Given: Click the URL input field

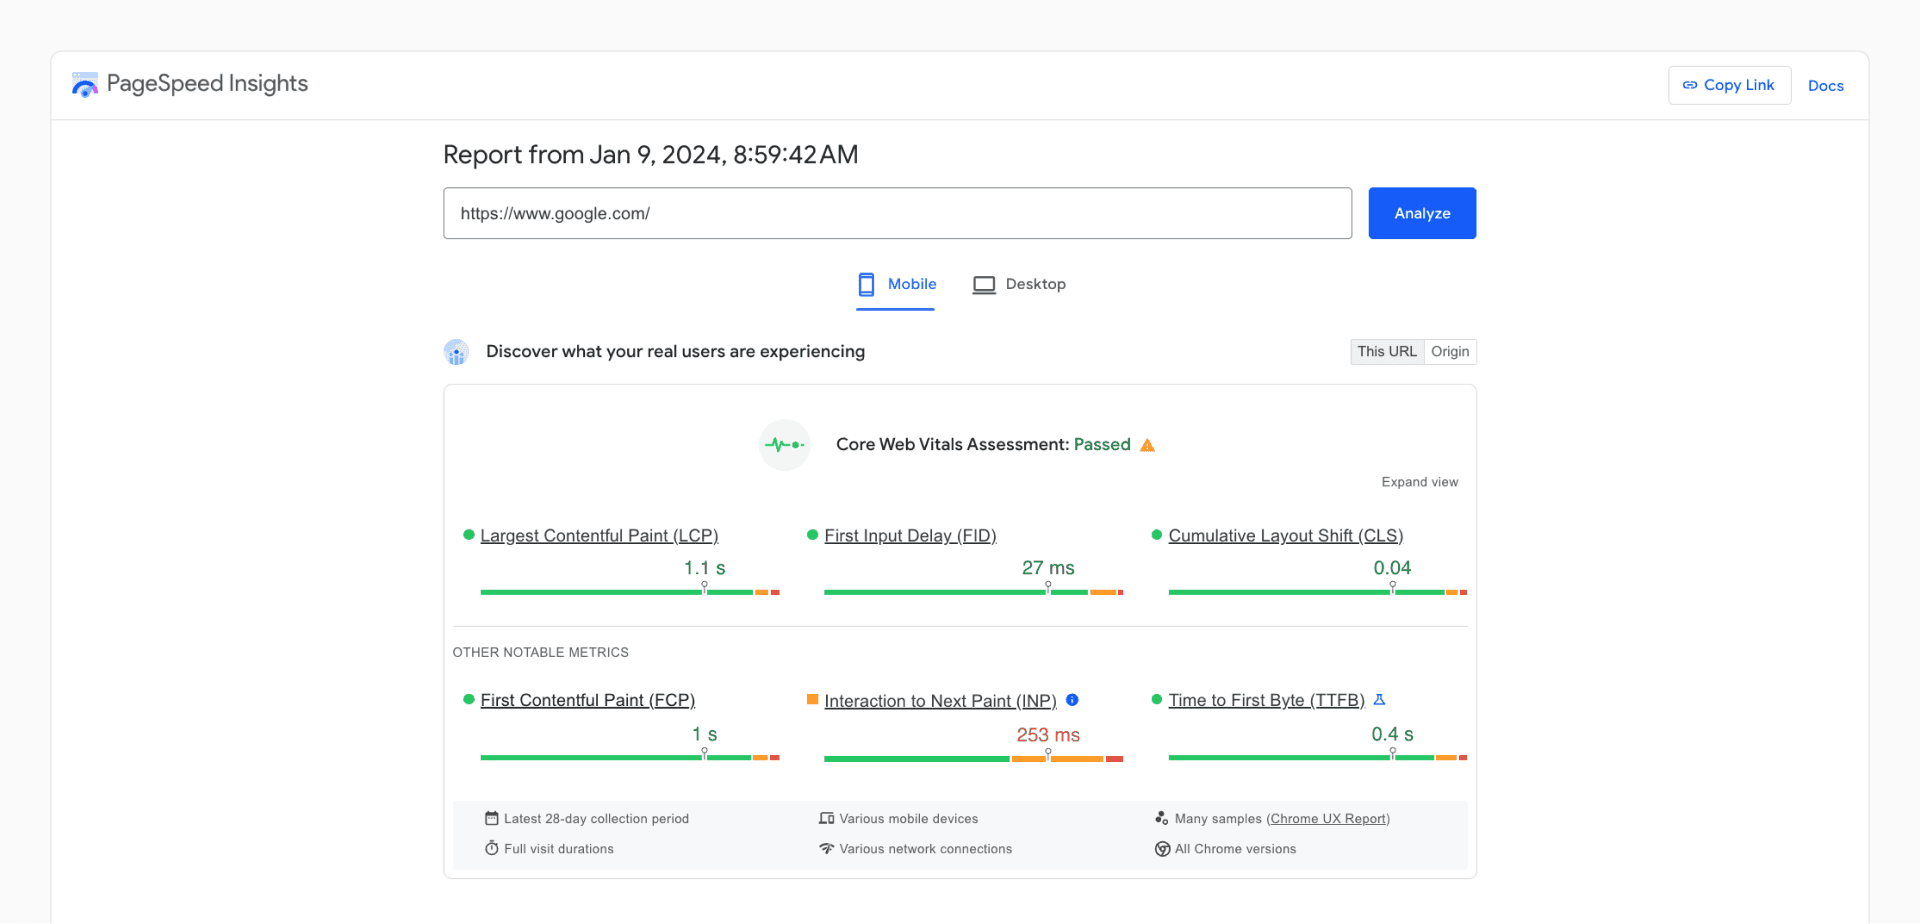Looking at the screenshot, I should point(898,213).
